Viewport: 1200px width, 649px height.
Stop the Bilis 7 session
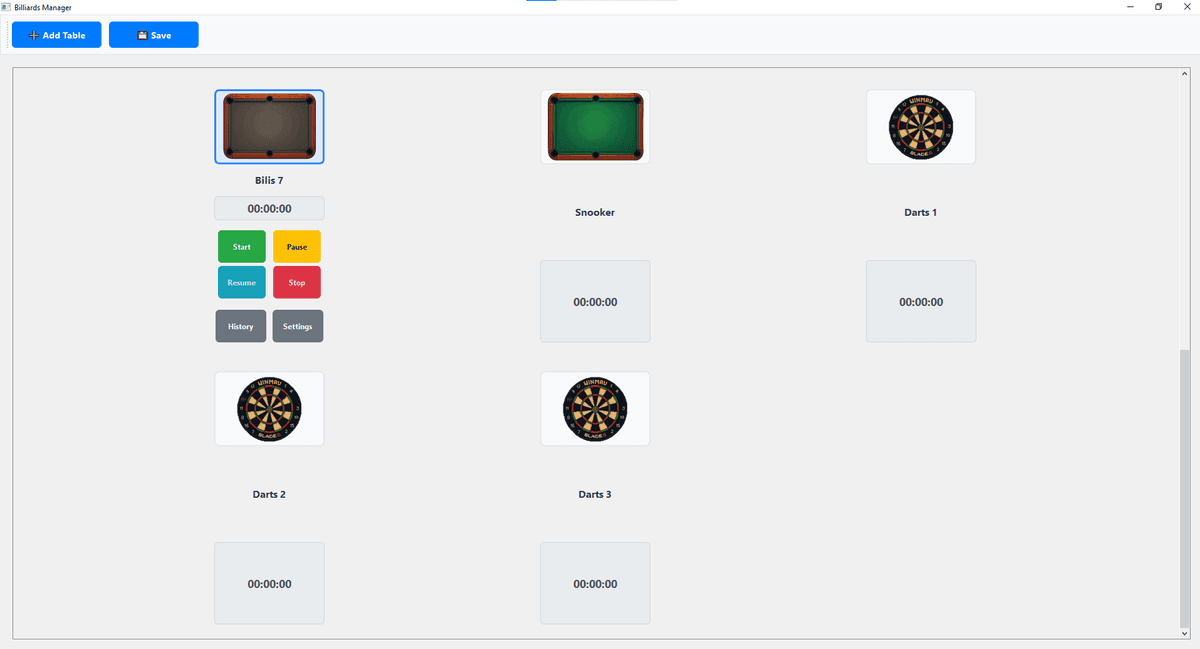click(297, 283)
